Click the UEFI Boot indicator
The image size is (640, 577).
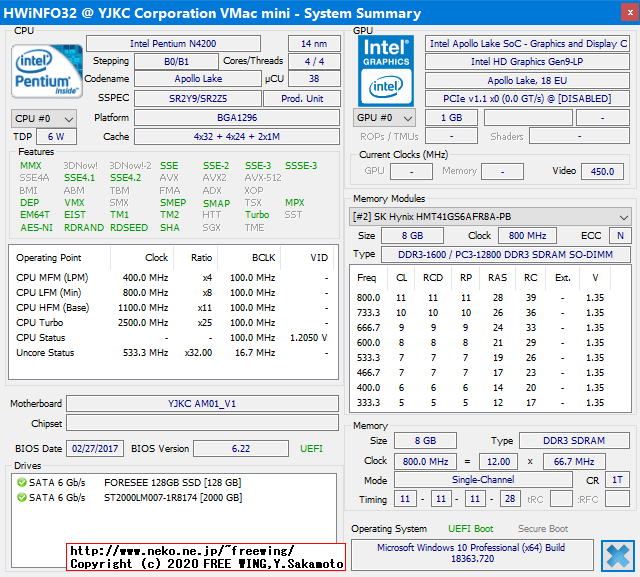point(471,529)
